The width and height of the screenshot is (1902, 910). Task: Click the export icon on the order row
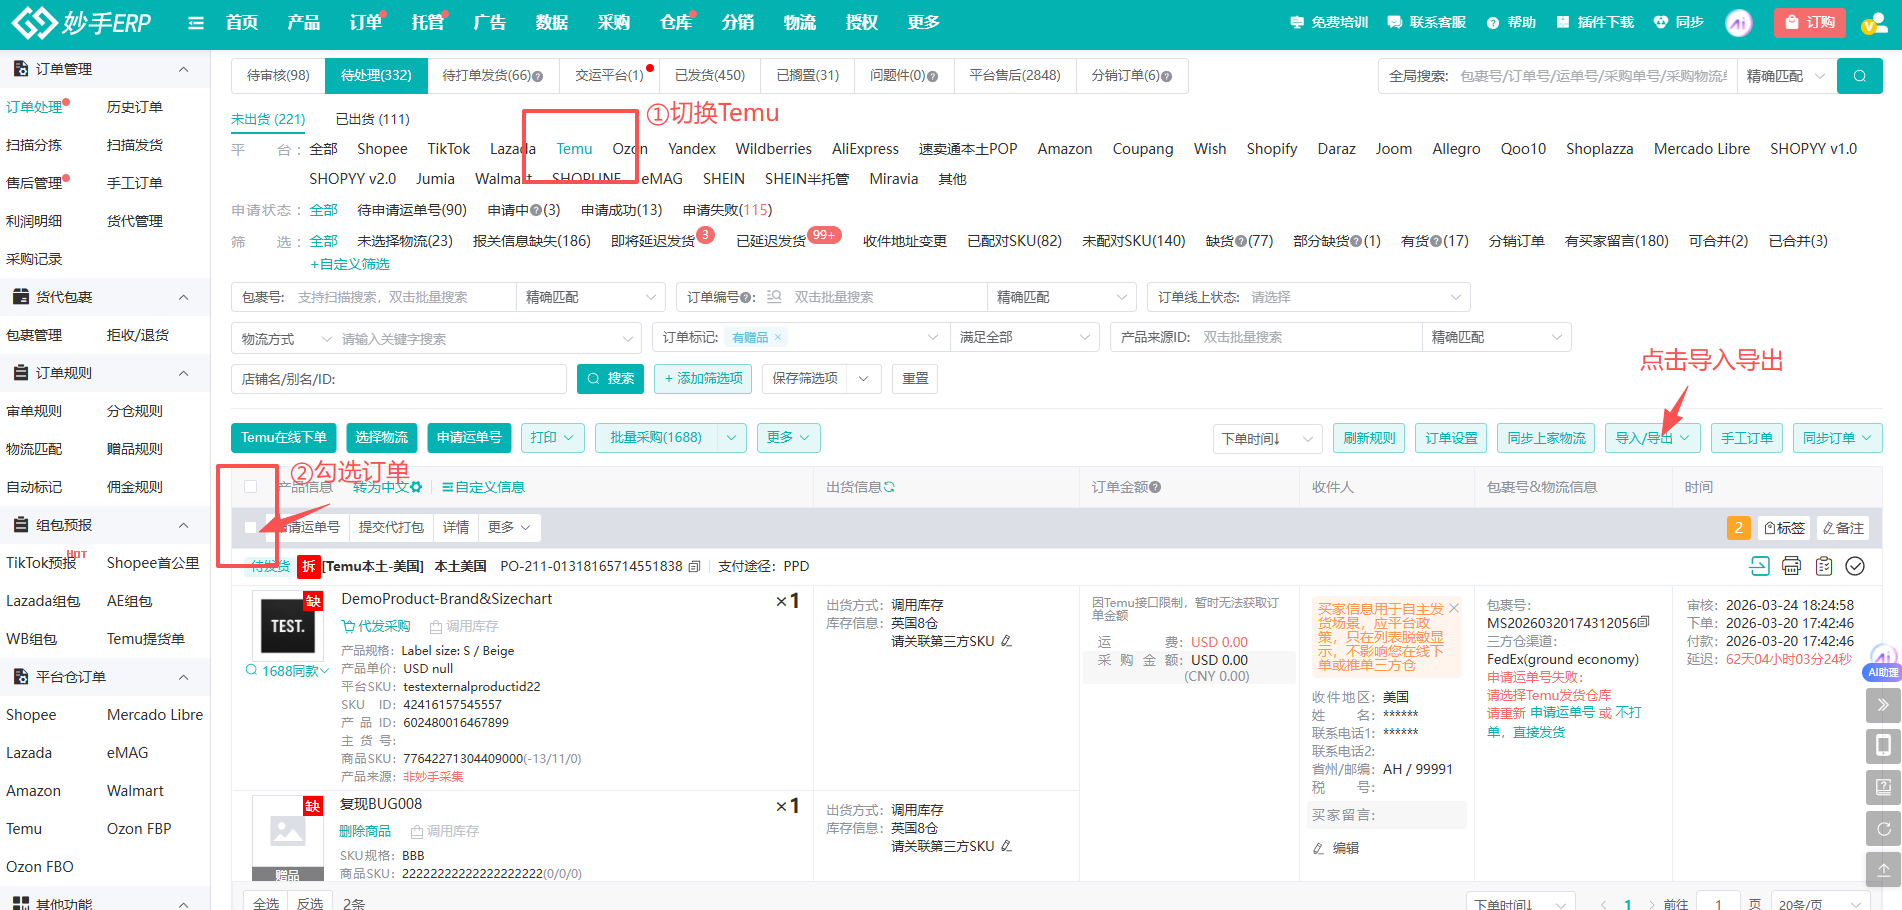coord(1759,566)
